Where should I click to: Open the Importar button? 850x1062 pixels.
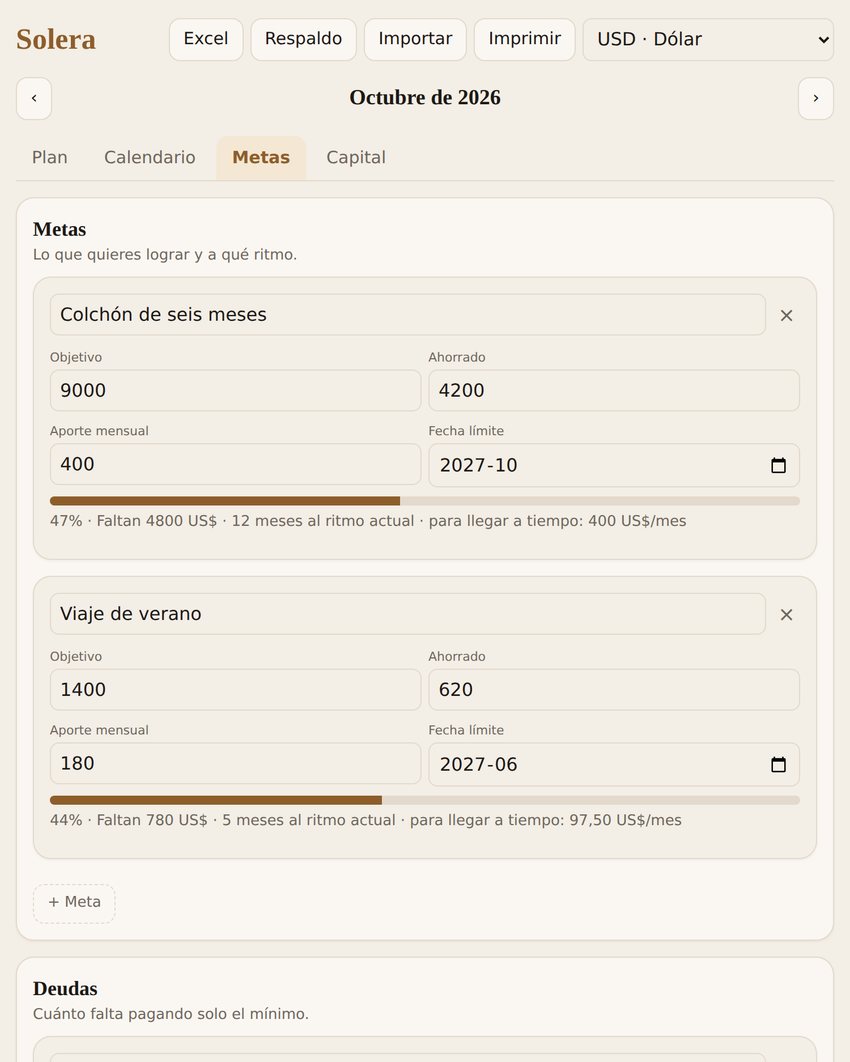415,39
